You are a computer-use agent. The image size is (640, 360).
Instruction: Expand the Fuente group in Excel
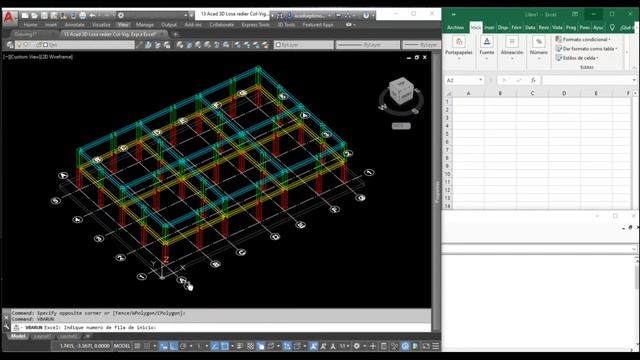(x=487, y=48)
